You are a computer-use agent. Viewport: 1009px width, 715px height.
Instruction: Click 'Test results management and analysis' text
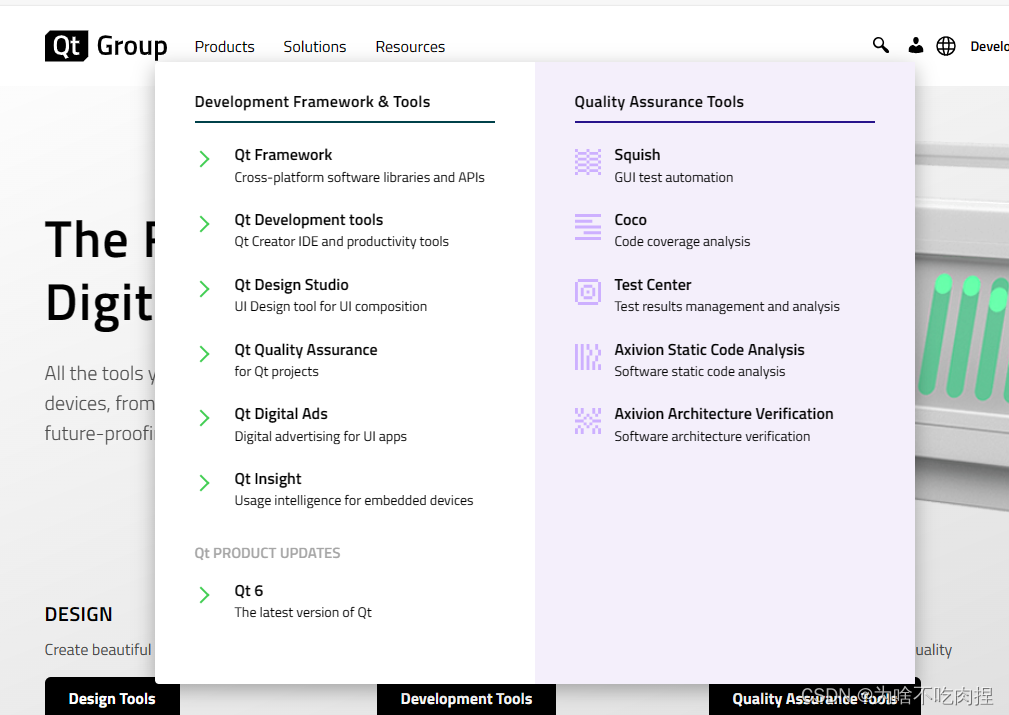[727, 306]
